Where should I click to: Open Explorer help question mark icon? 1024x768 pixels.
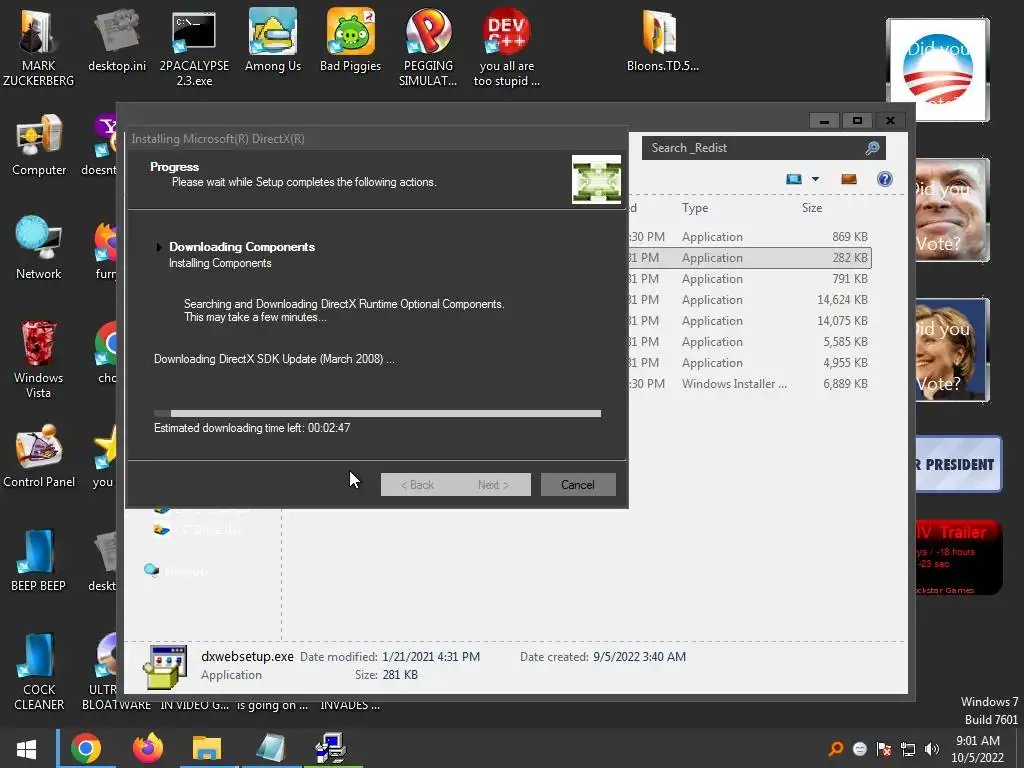click(x=884, y=179)
